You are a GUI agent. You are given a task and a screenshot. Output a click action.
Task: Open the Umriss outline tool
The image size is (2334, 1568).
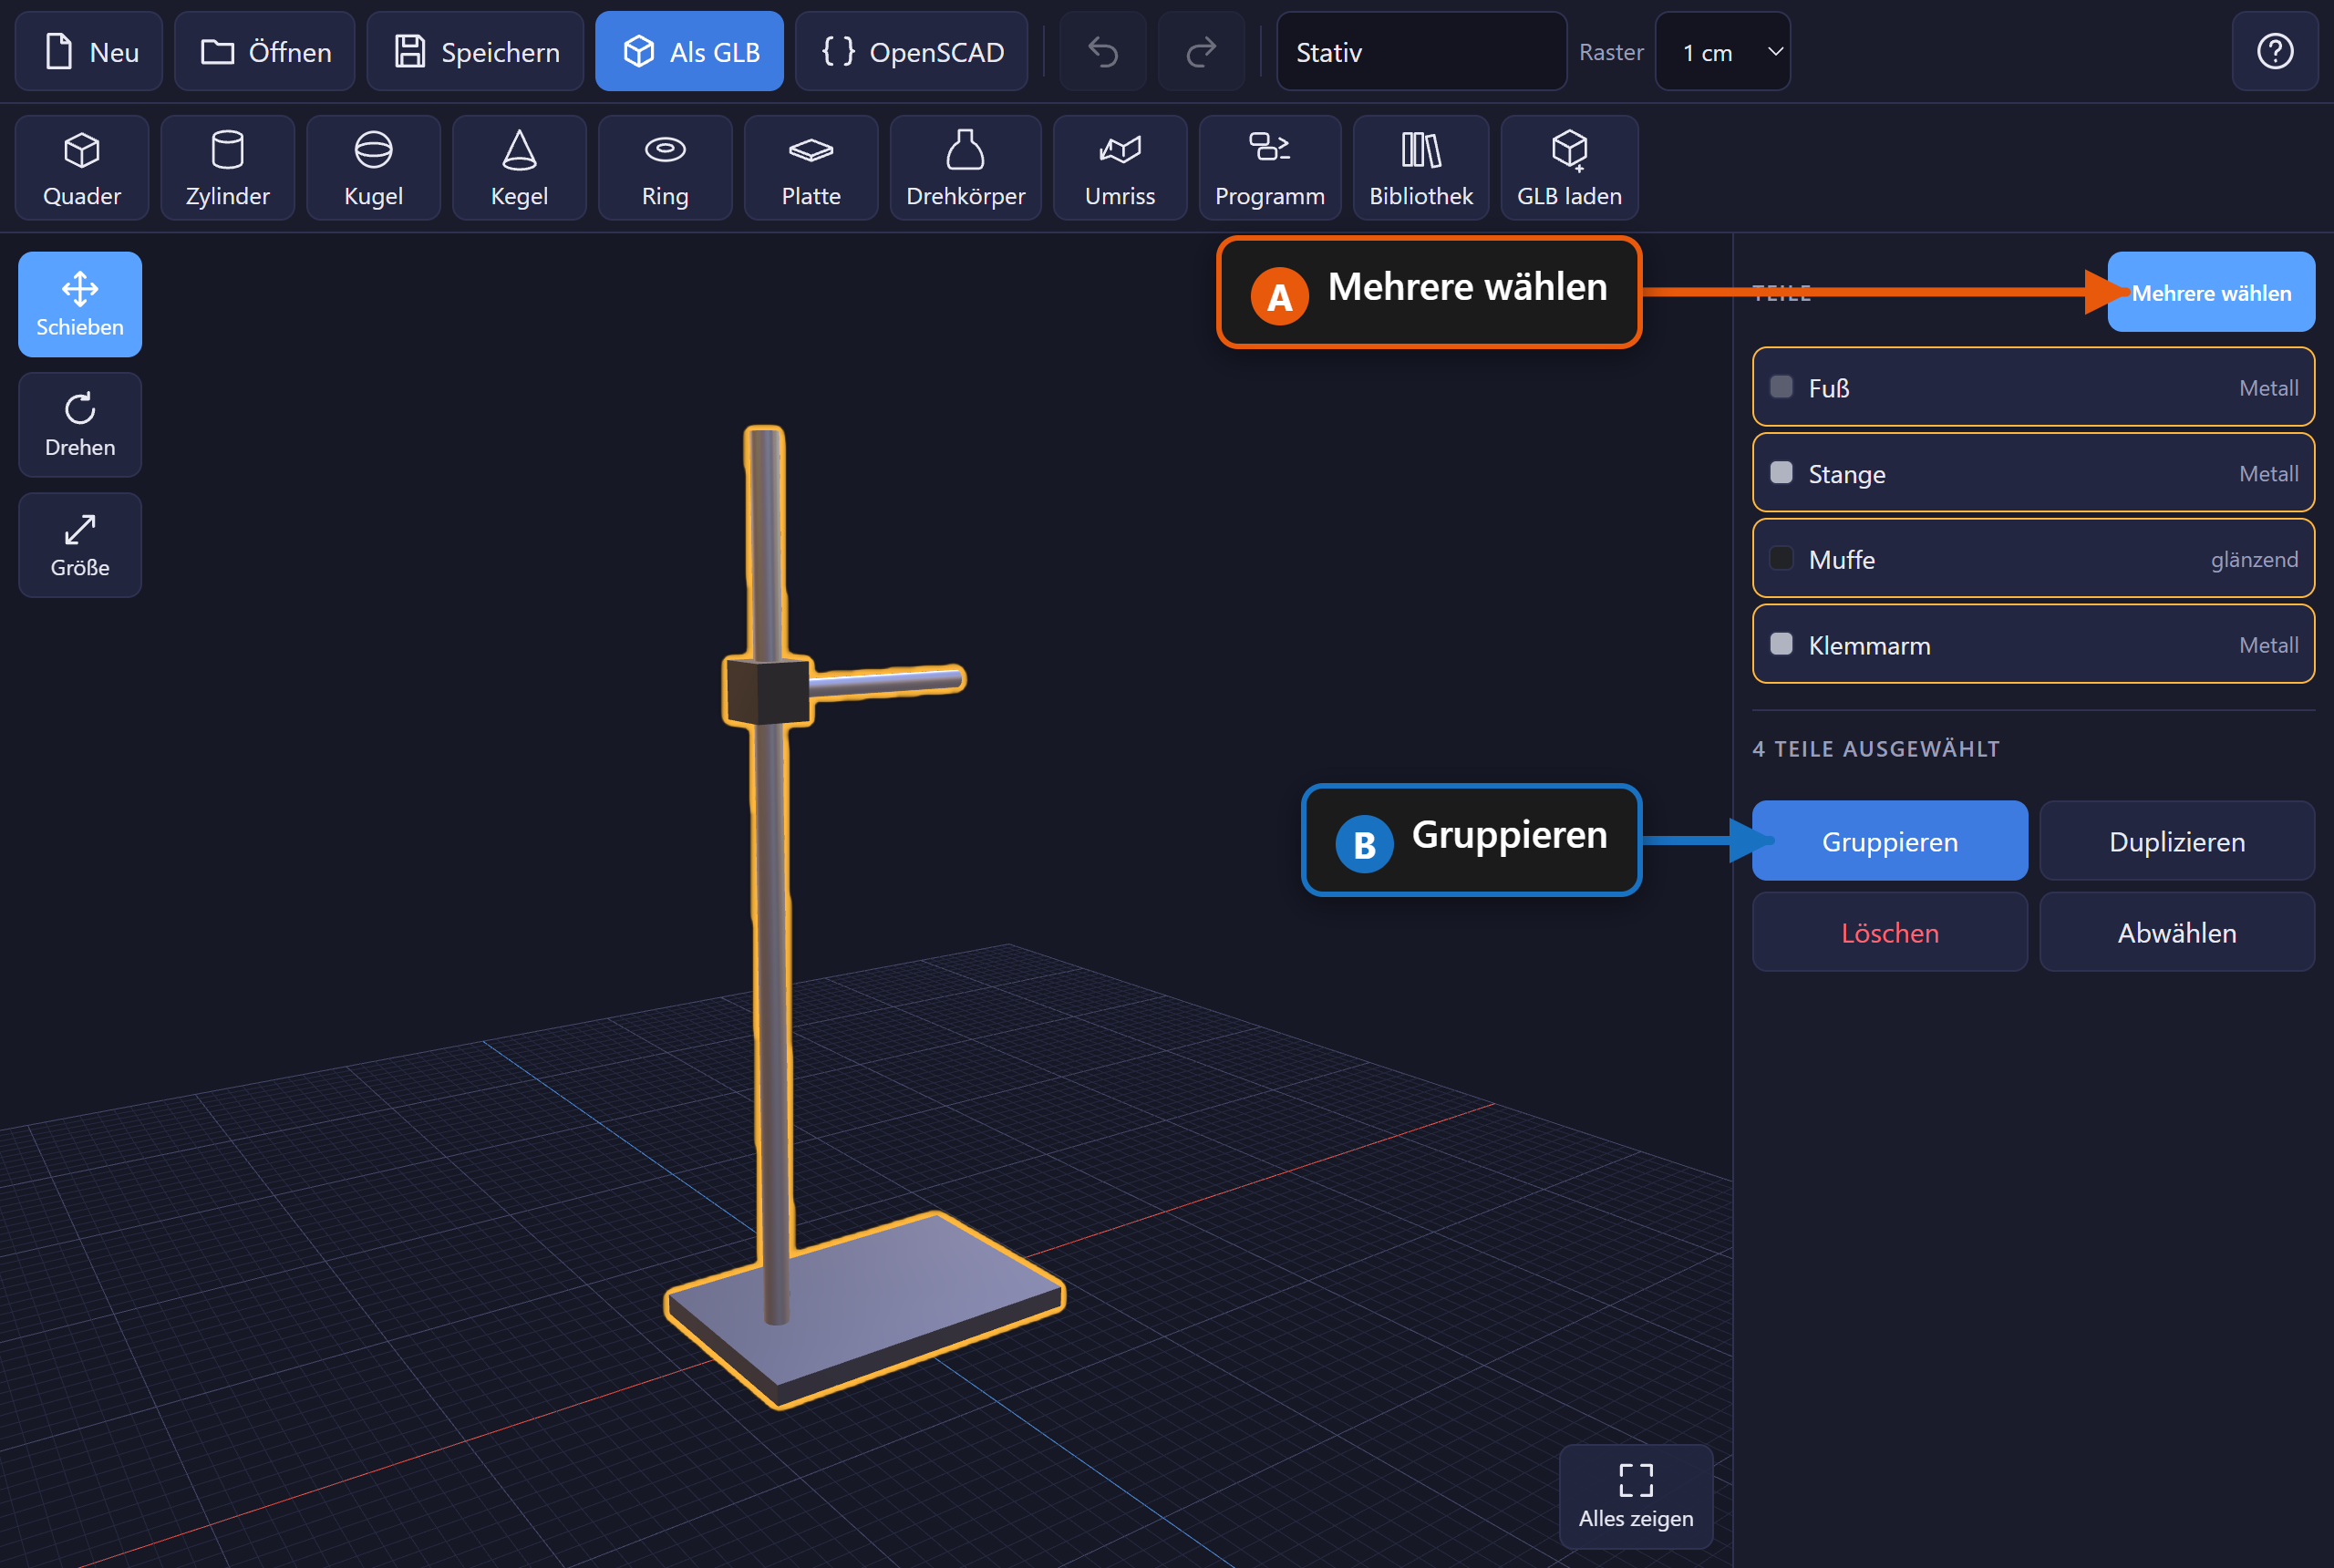pos(1120,167)
